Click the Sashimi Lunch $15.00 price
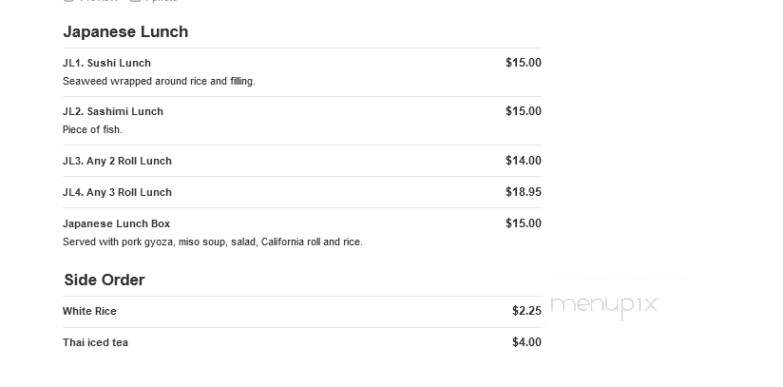Viewport: 783px width, 387px height. pyautogui.click(x=523, y=111)
